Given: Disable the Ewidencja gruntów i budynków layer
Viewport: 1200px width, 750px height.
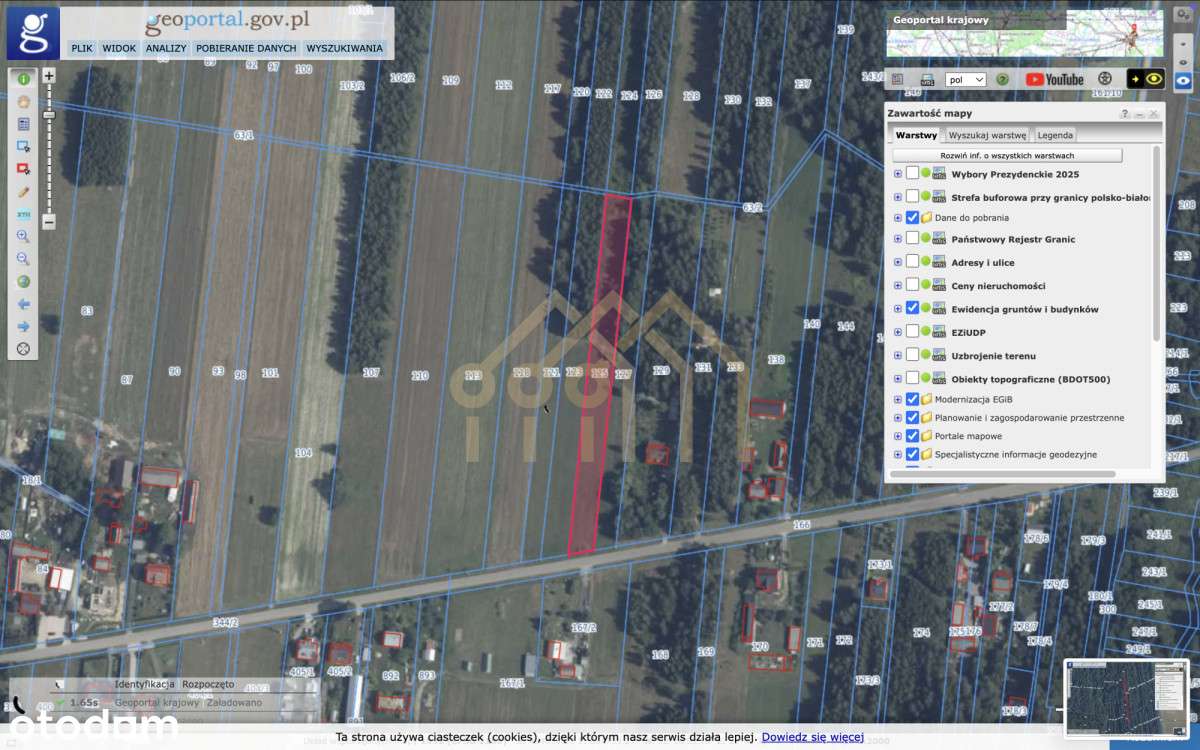Looking at the screenshot, I should click(912, 308).
